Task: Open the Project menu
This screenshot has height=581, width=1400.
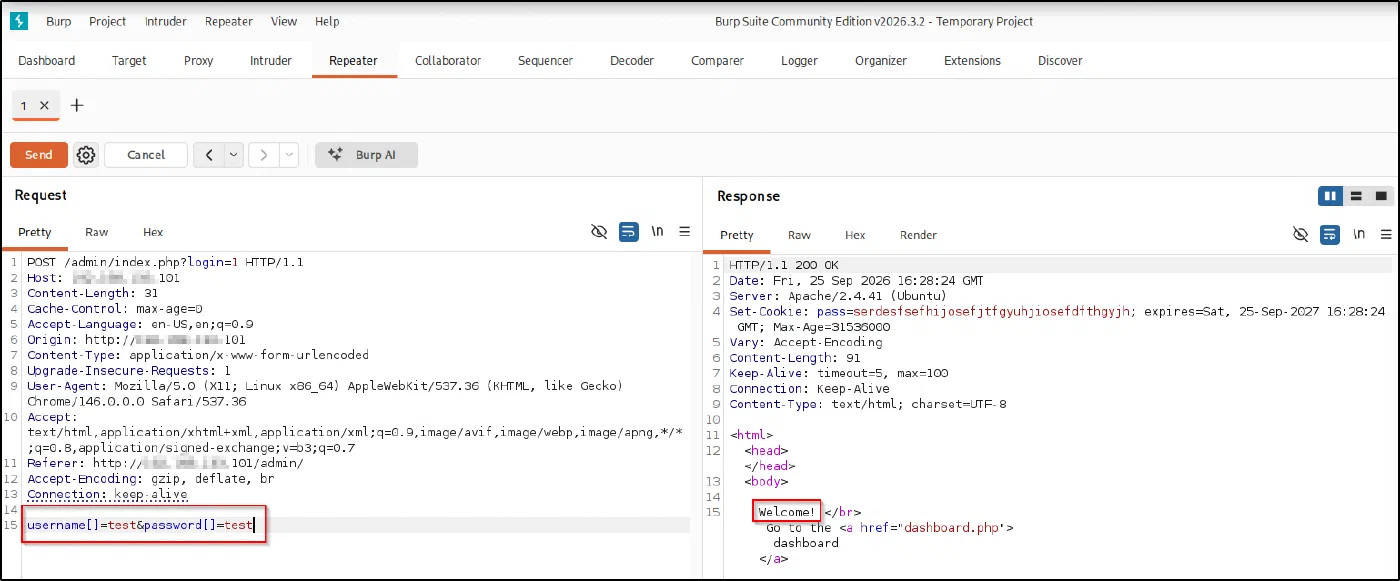Action: pos(107,21)
